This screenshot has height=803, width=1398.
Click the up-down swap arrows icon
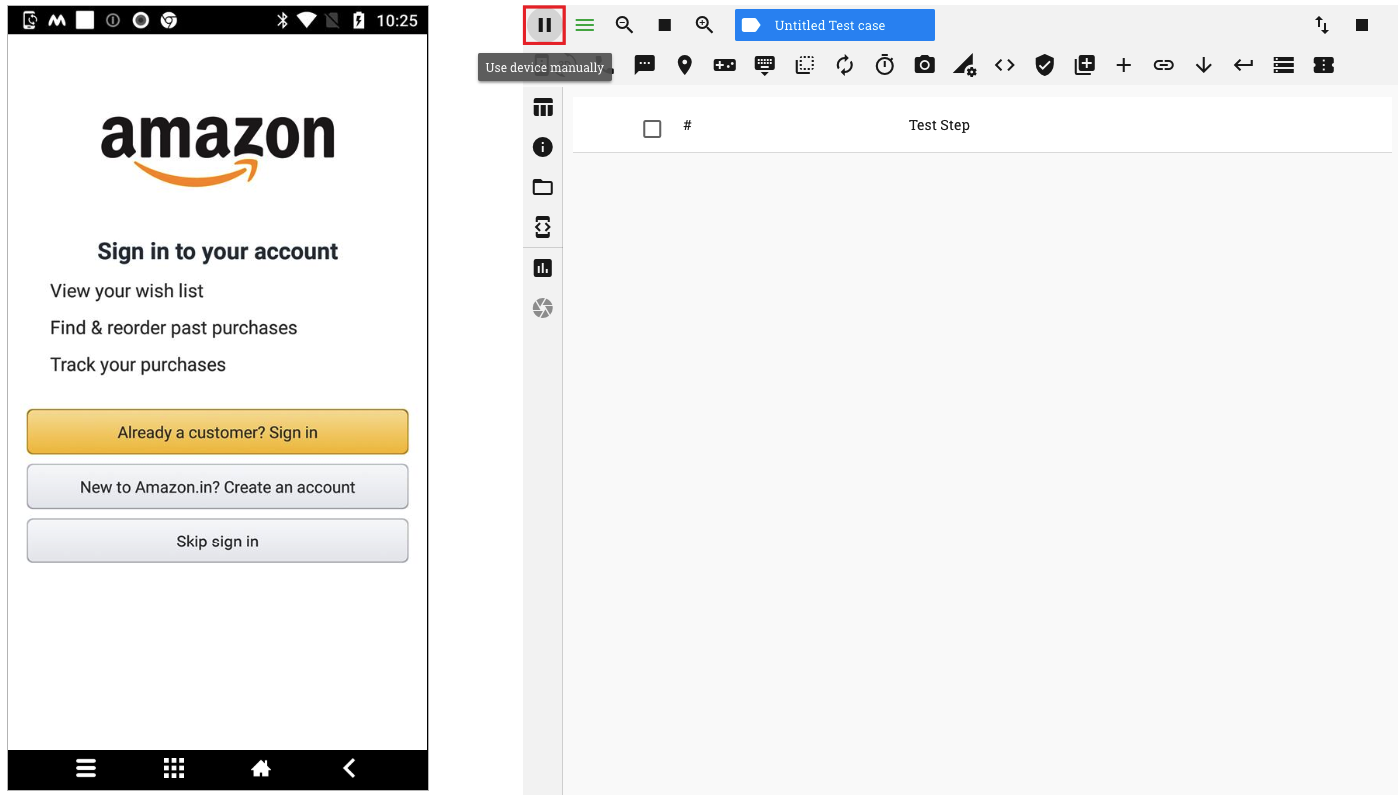click(1322, 25)
